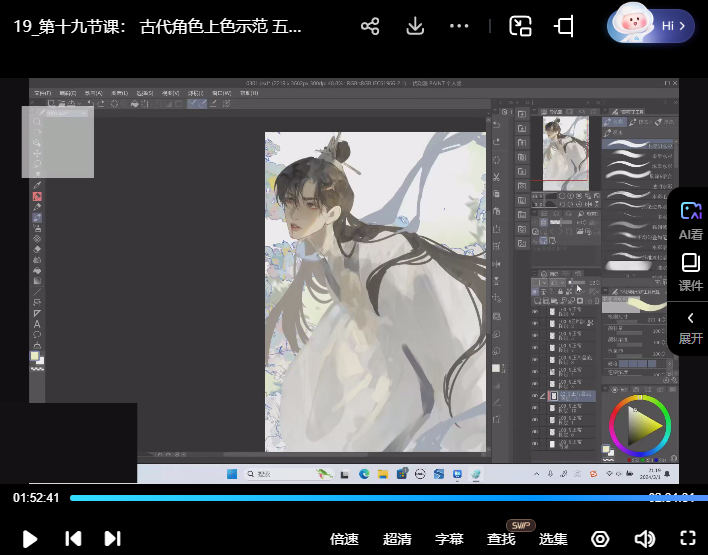The width and height of the screenshot is (708, 555).
Task: Open the 选集 episode list
Action: [x=553, y=539]
